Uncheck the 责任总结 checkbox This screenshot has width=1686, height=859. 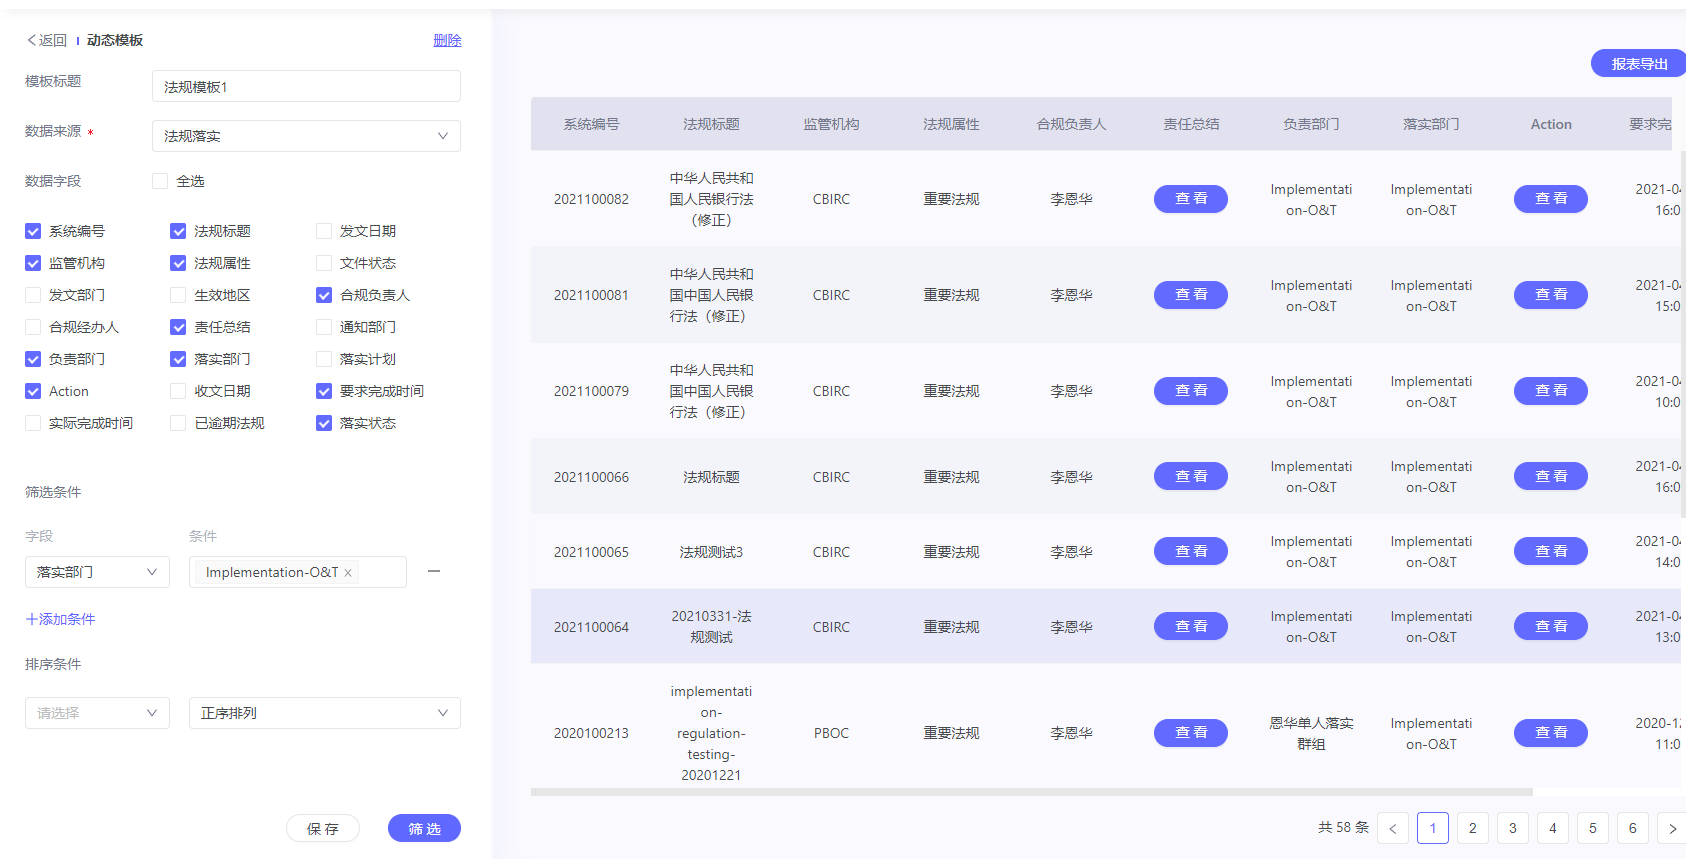point(178,327)
